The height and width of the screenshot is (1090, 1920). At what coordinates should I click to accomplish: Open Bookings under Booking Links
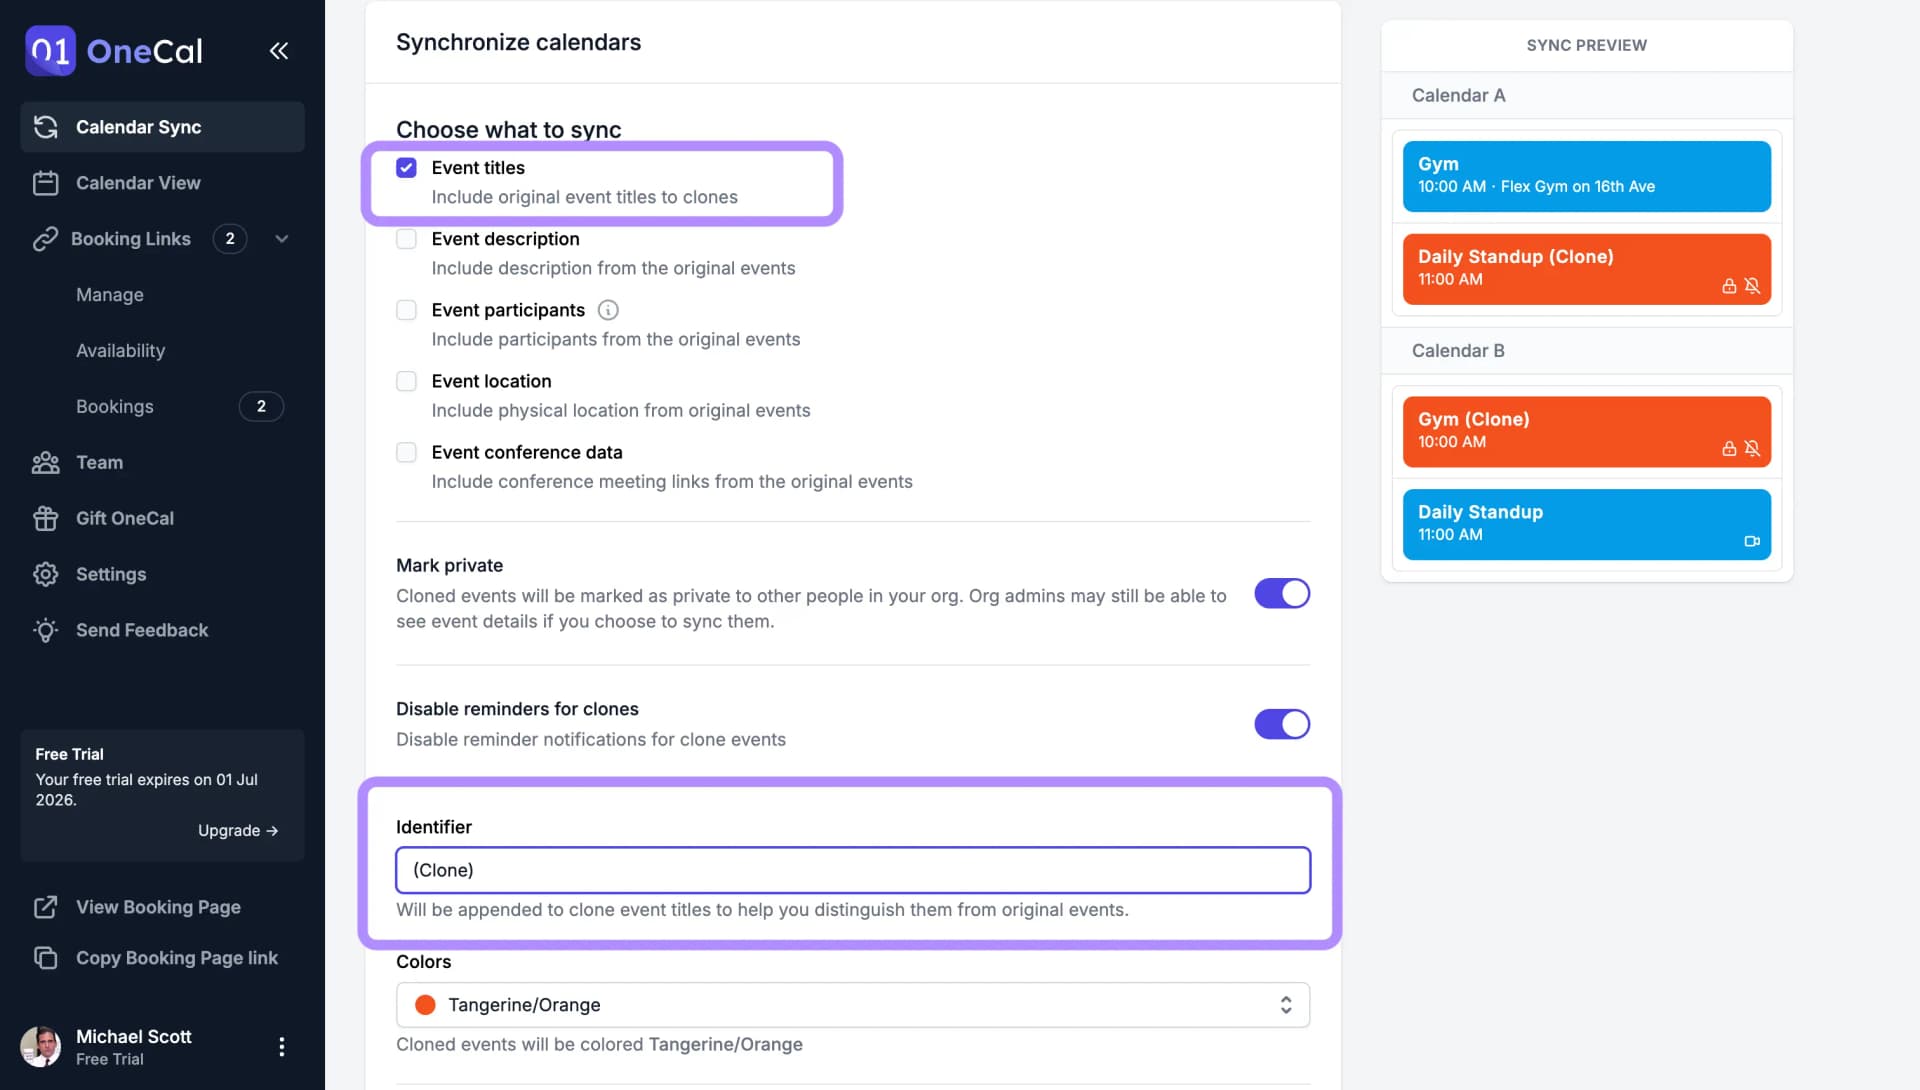[115, 407]
